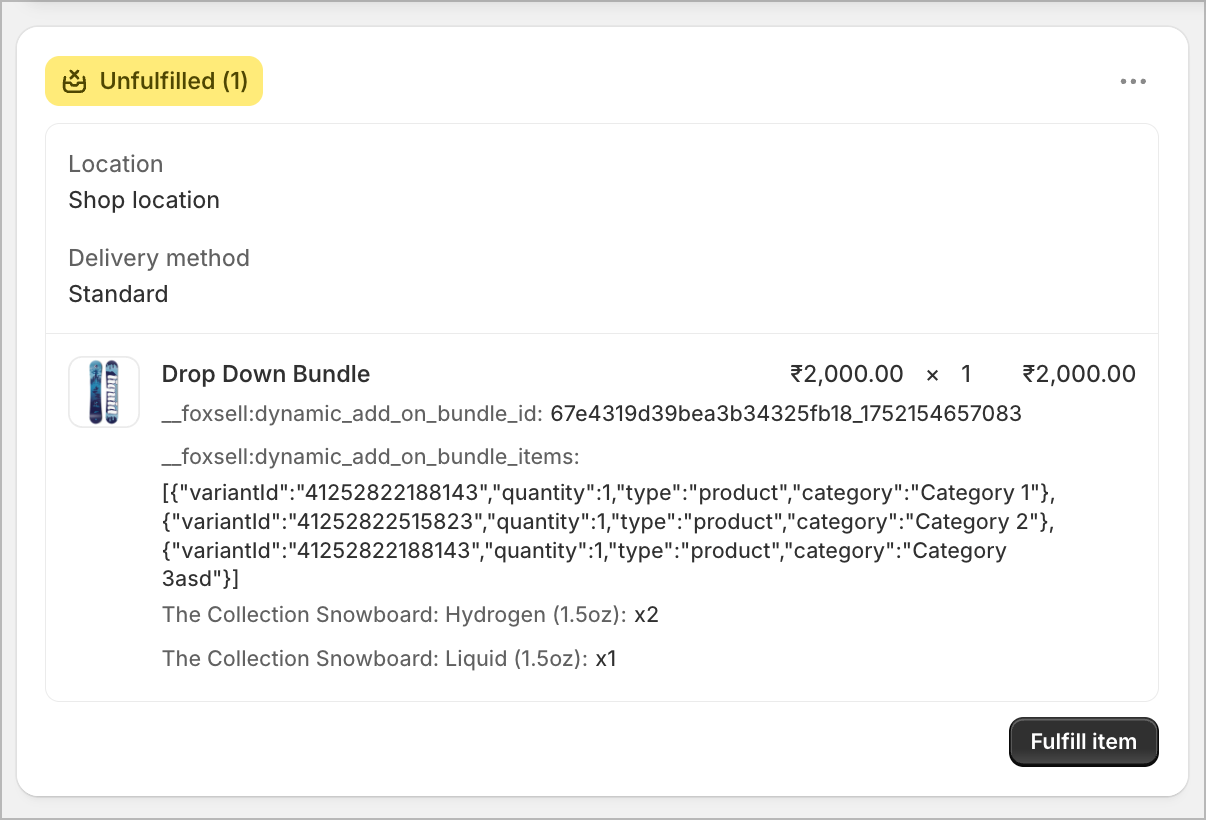Click the line item quantity value 1
This screenshot has height=820, width=1206.
tap(966, 374)
